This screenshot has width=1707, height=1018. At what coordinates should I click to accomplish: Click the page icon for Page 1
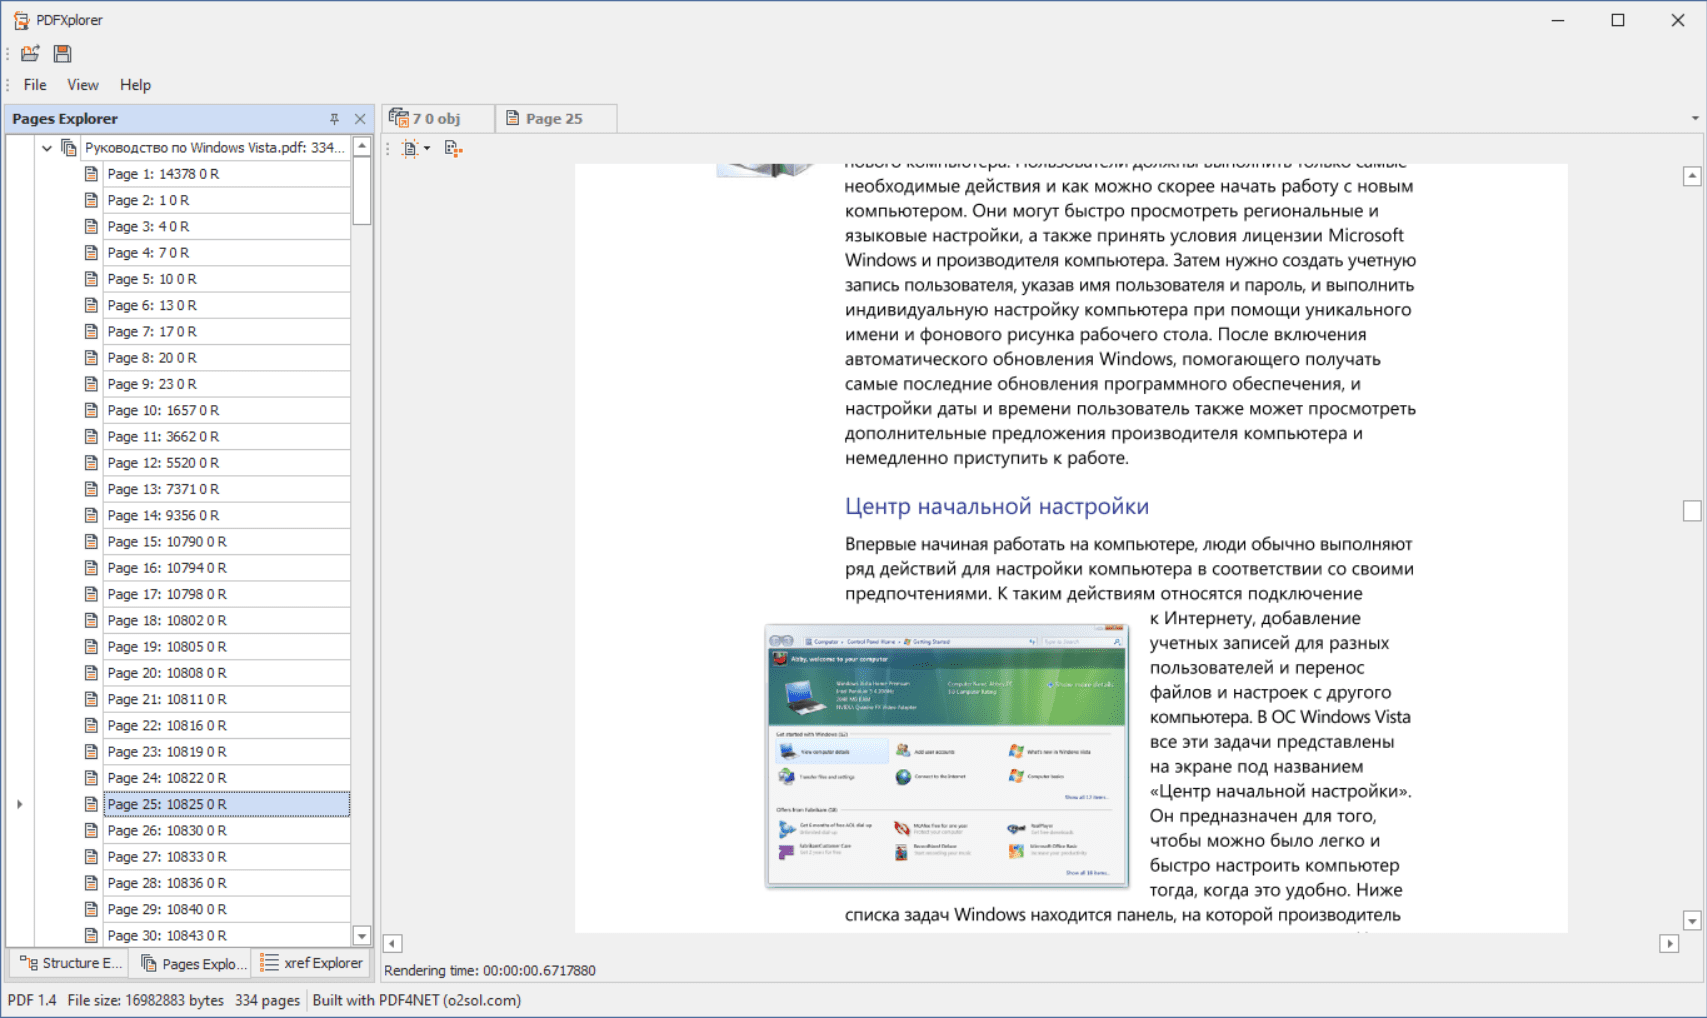pyautogui.click(x=91, y=174)
